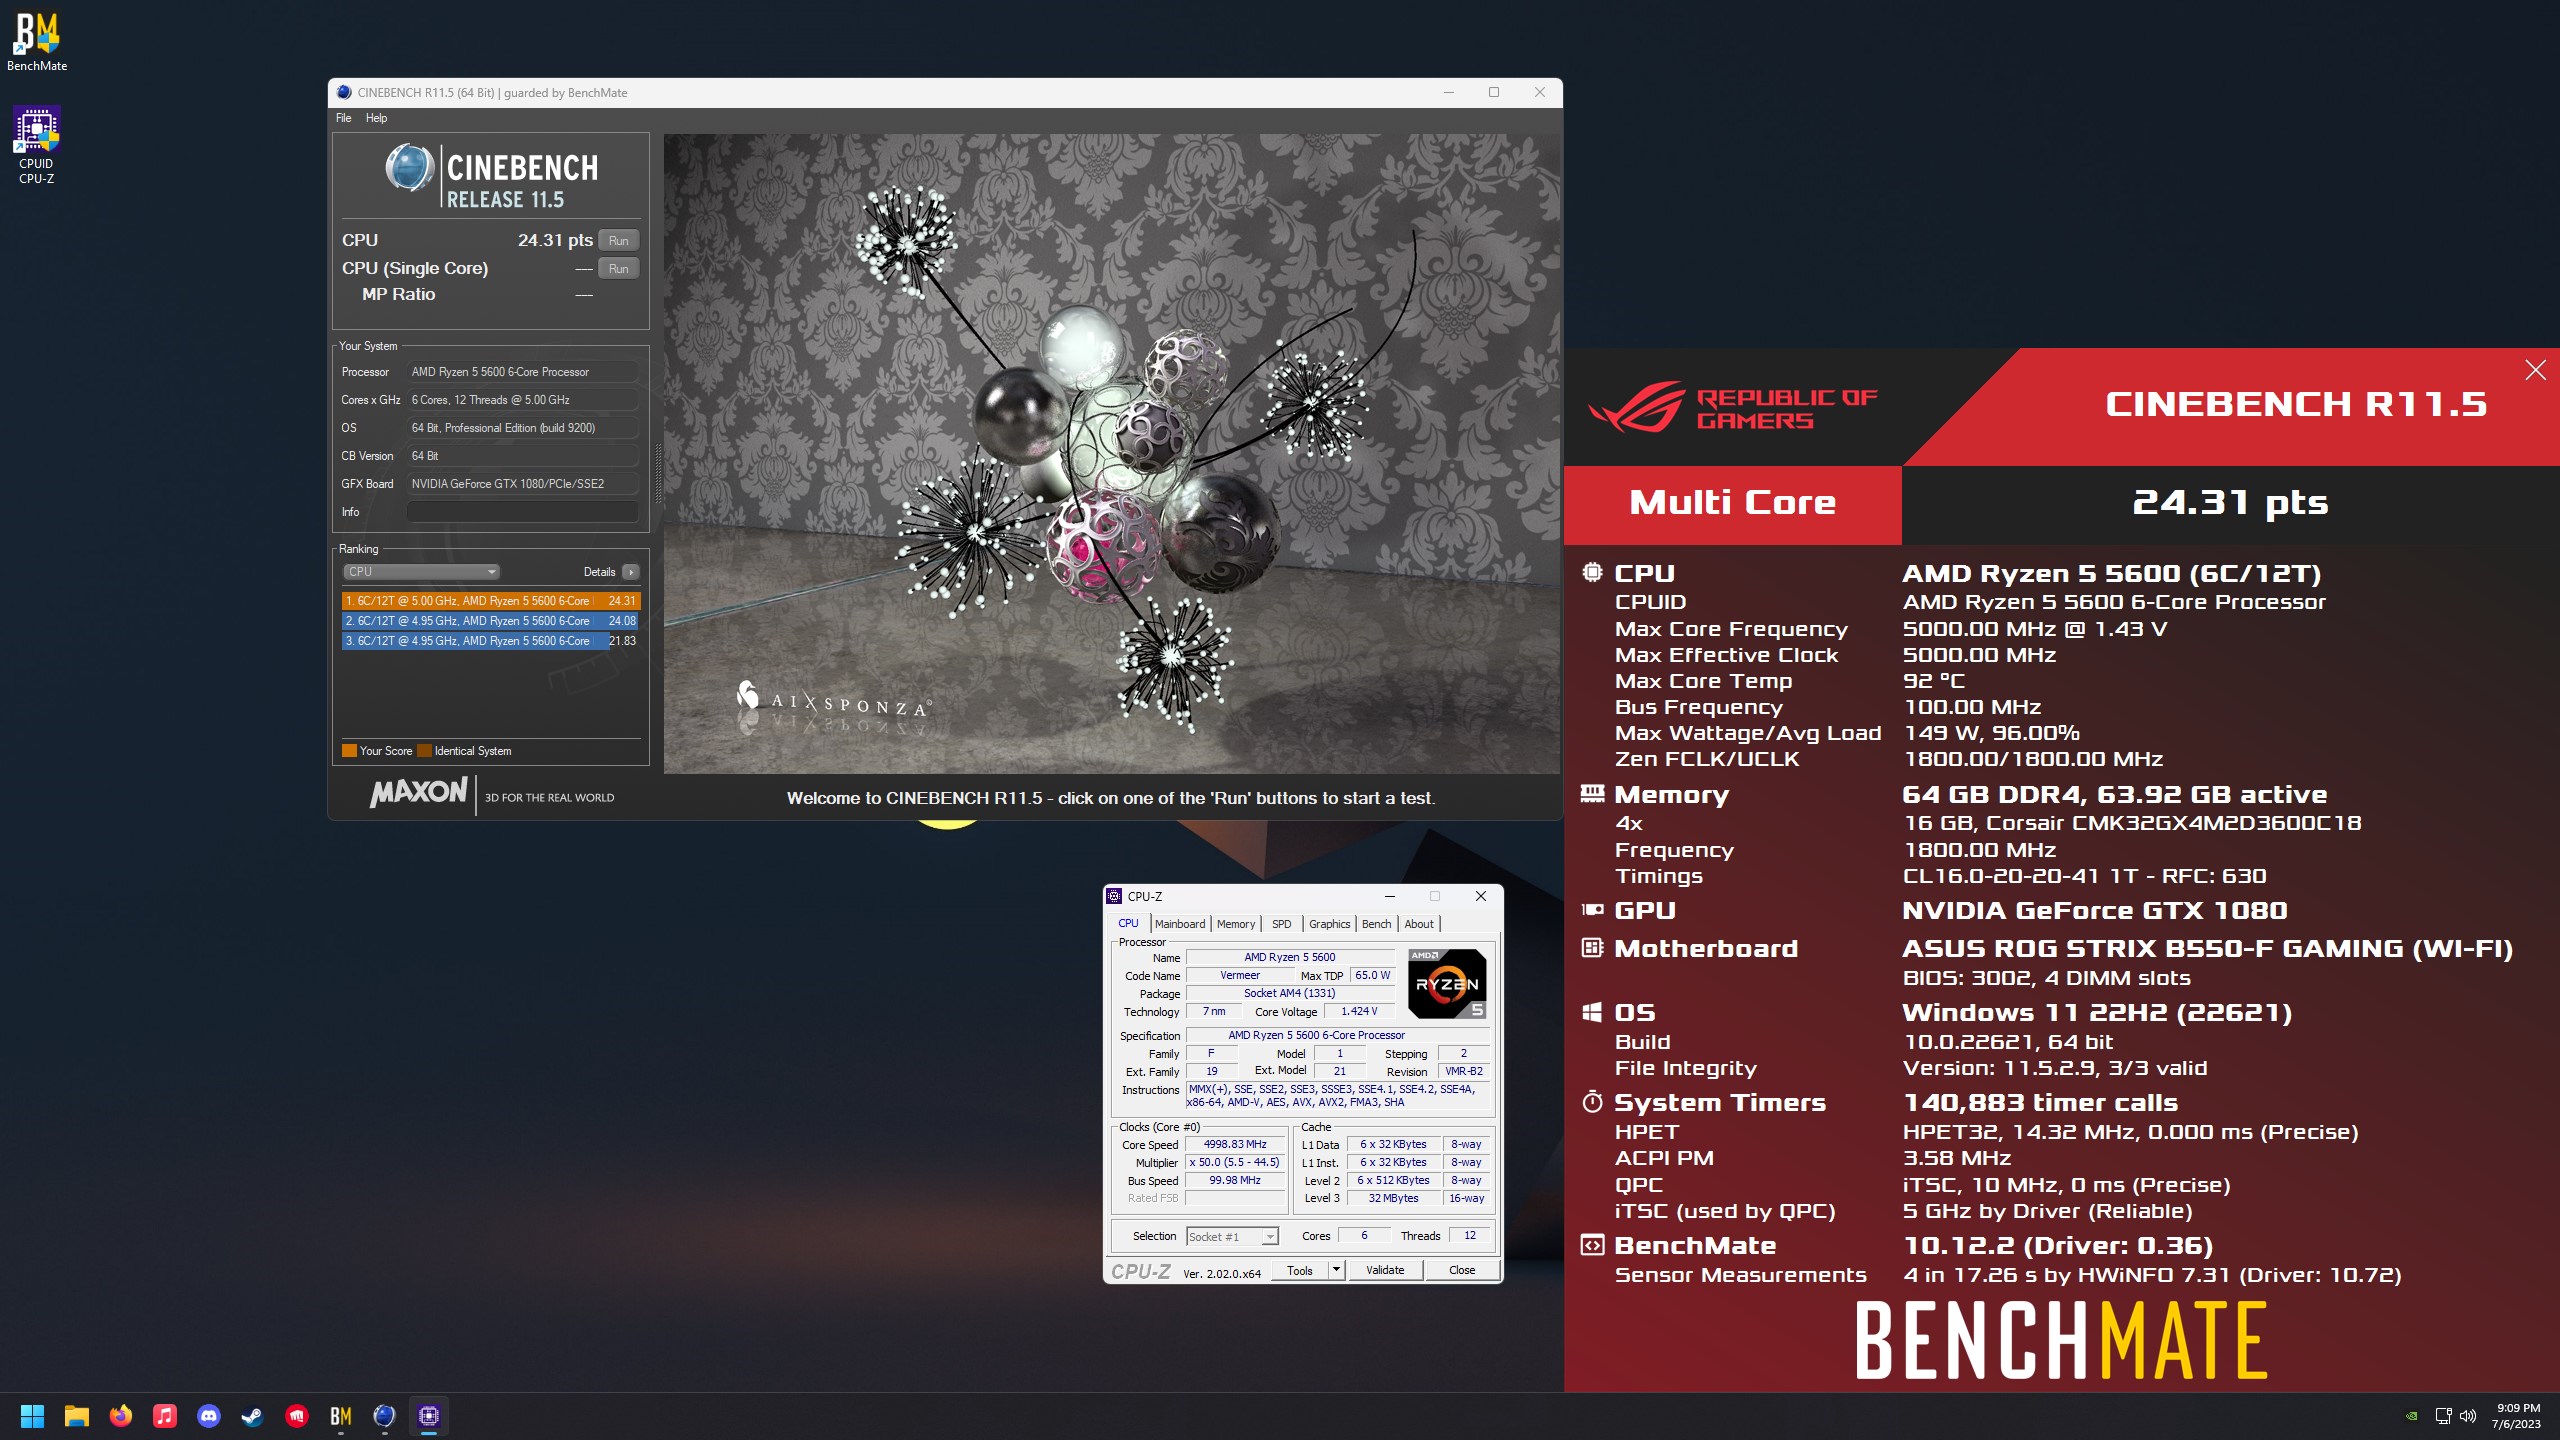Click the Identical System legend swatch
The height and width of the screenshot is (1440, 2560).
pos(424,751)
